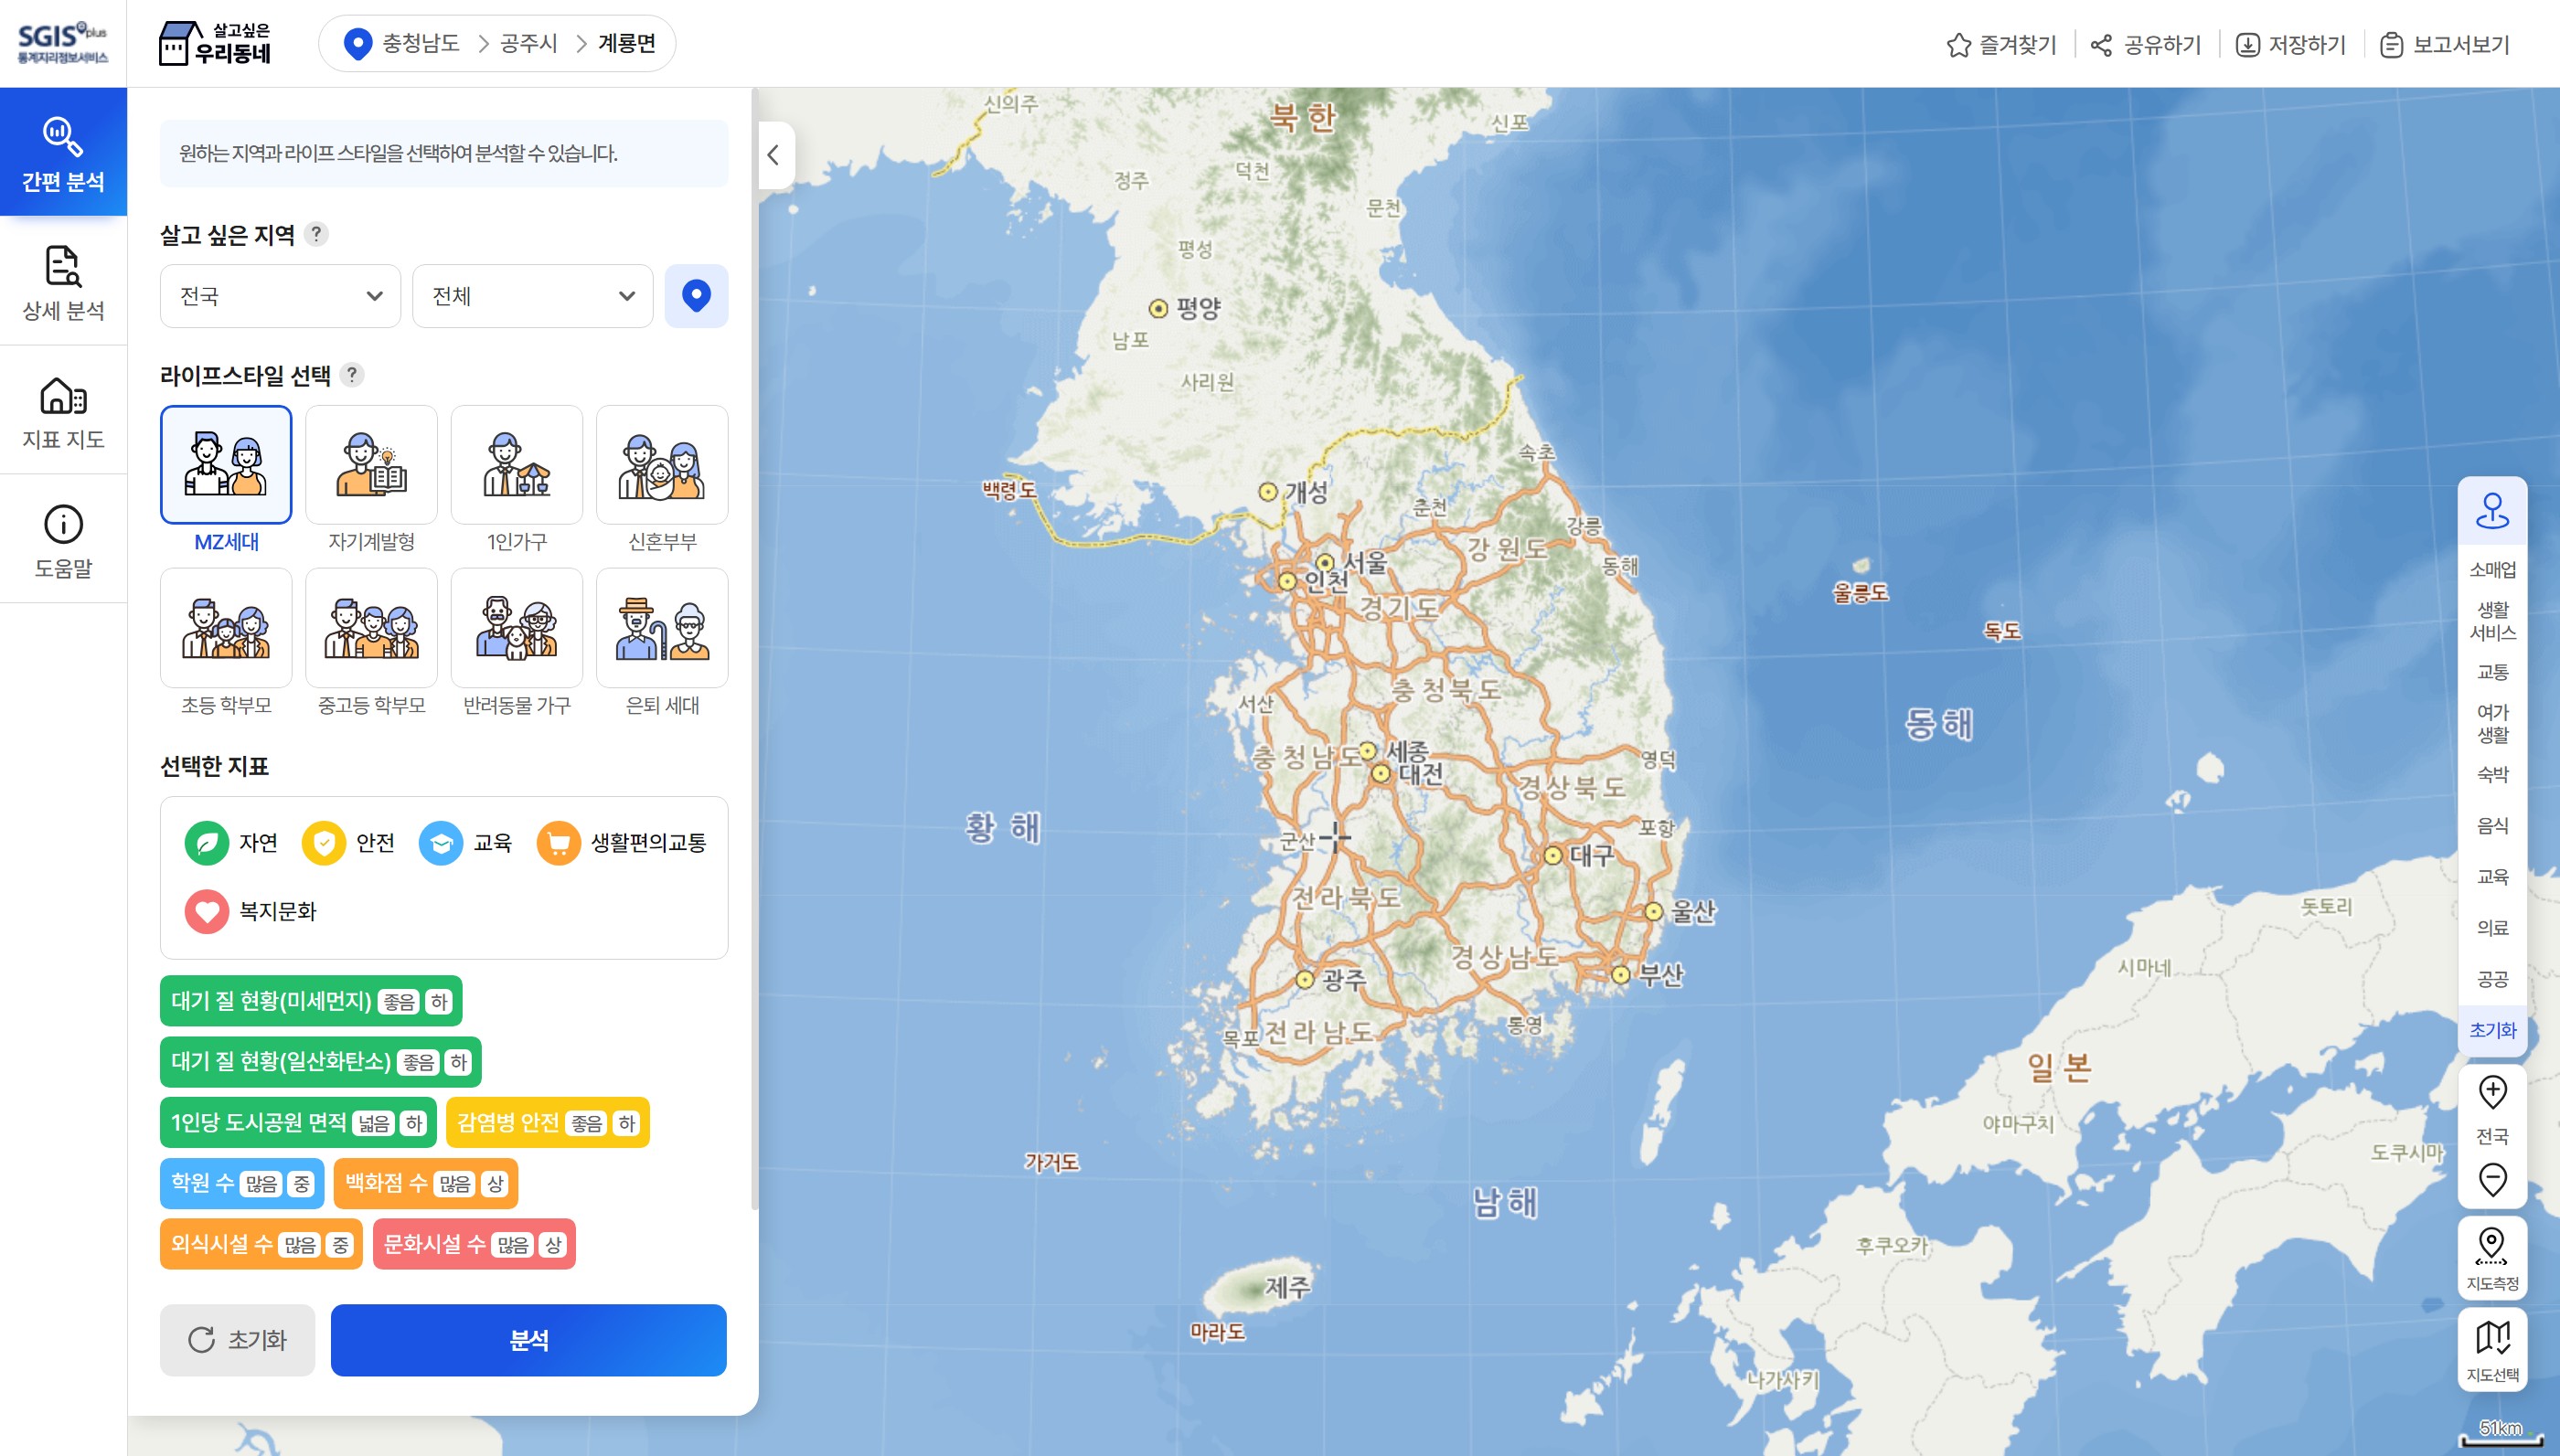Screen dimensions: 2560x1456
Task: Expand the 전체 district dropdown
Action: coord(531,295)
